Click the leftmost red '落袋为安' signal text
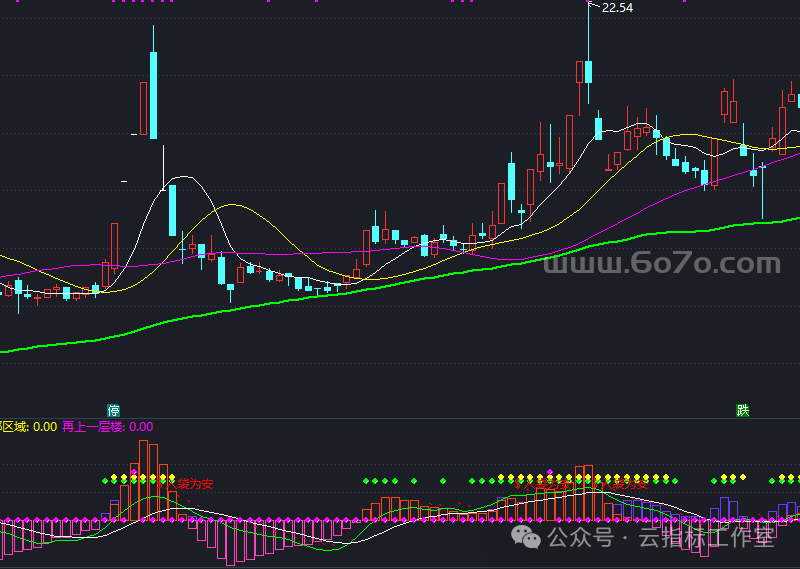This screenshot has height=569, width=800. point(194,484)
